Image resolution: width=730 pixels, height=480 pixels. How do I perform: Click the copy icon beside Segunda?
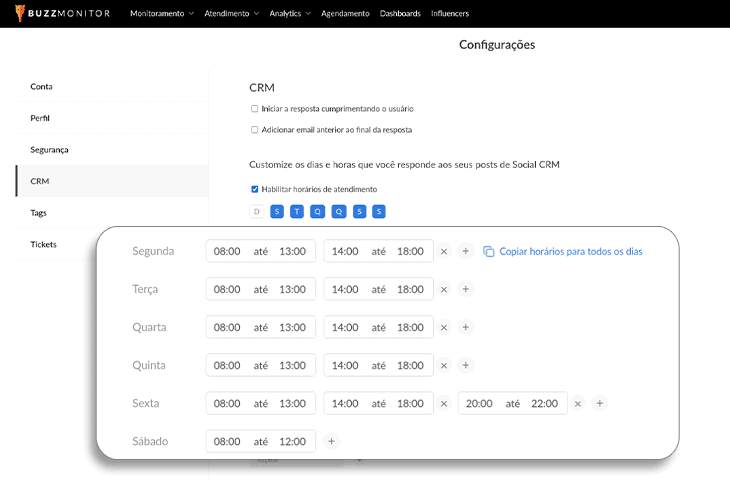(489, 251)
